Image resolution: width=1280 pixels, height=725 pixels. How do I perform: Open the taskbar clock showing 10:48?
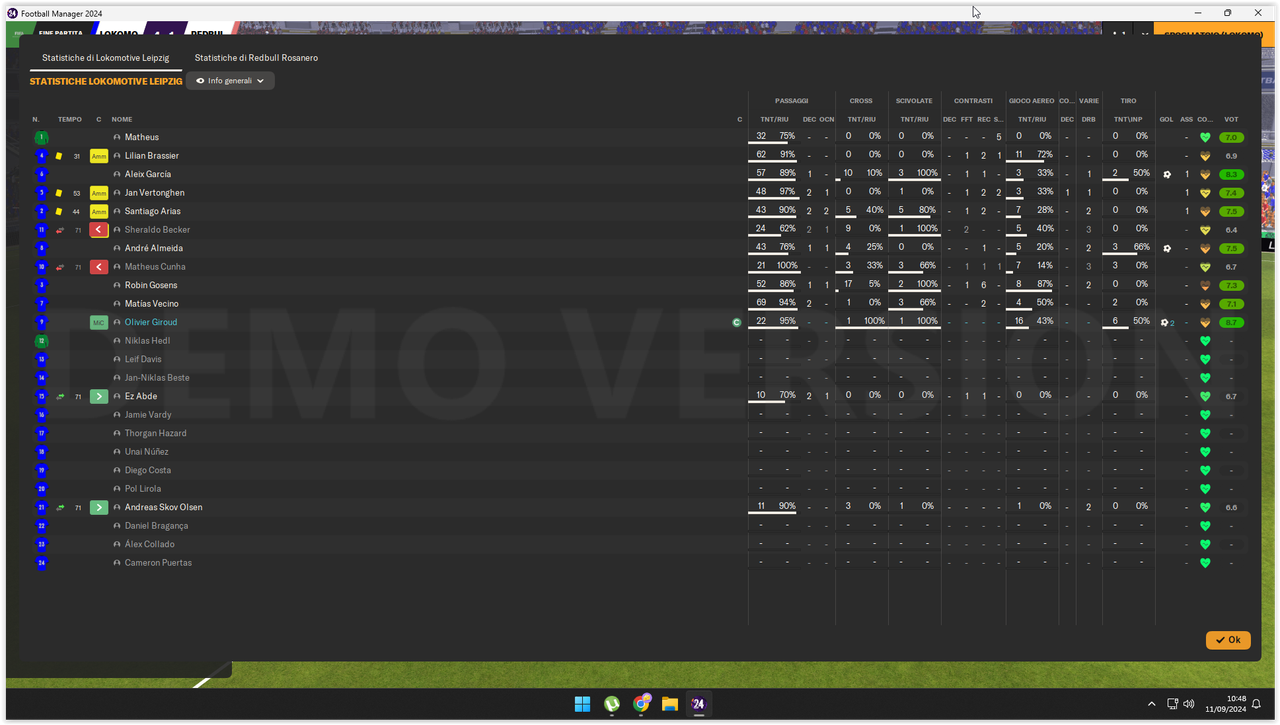click(x=1225, y=704)
